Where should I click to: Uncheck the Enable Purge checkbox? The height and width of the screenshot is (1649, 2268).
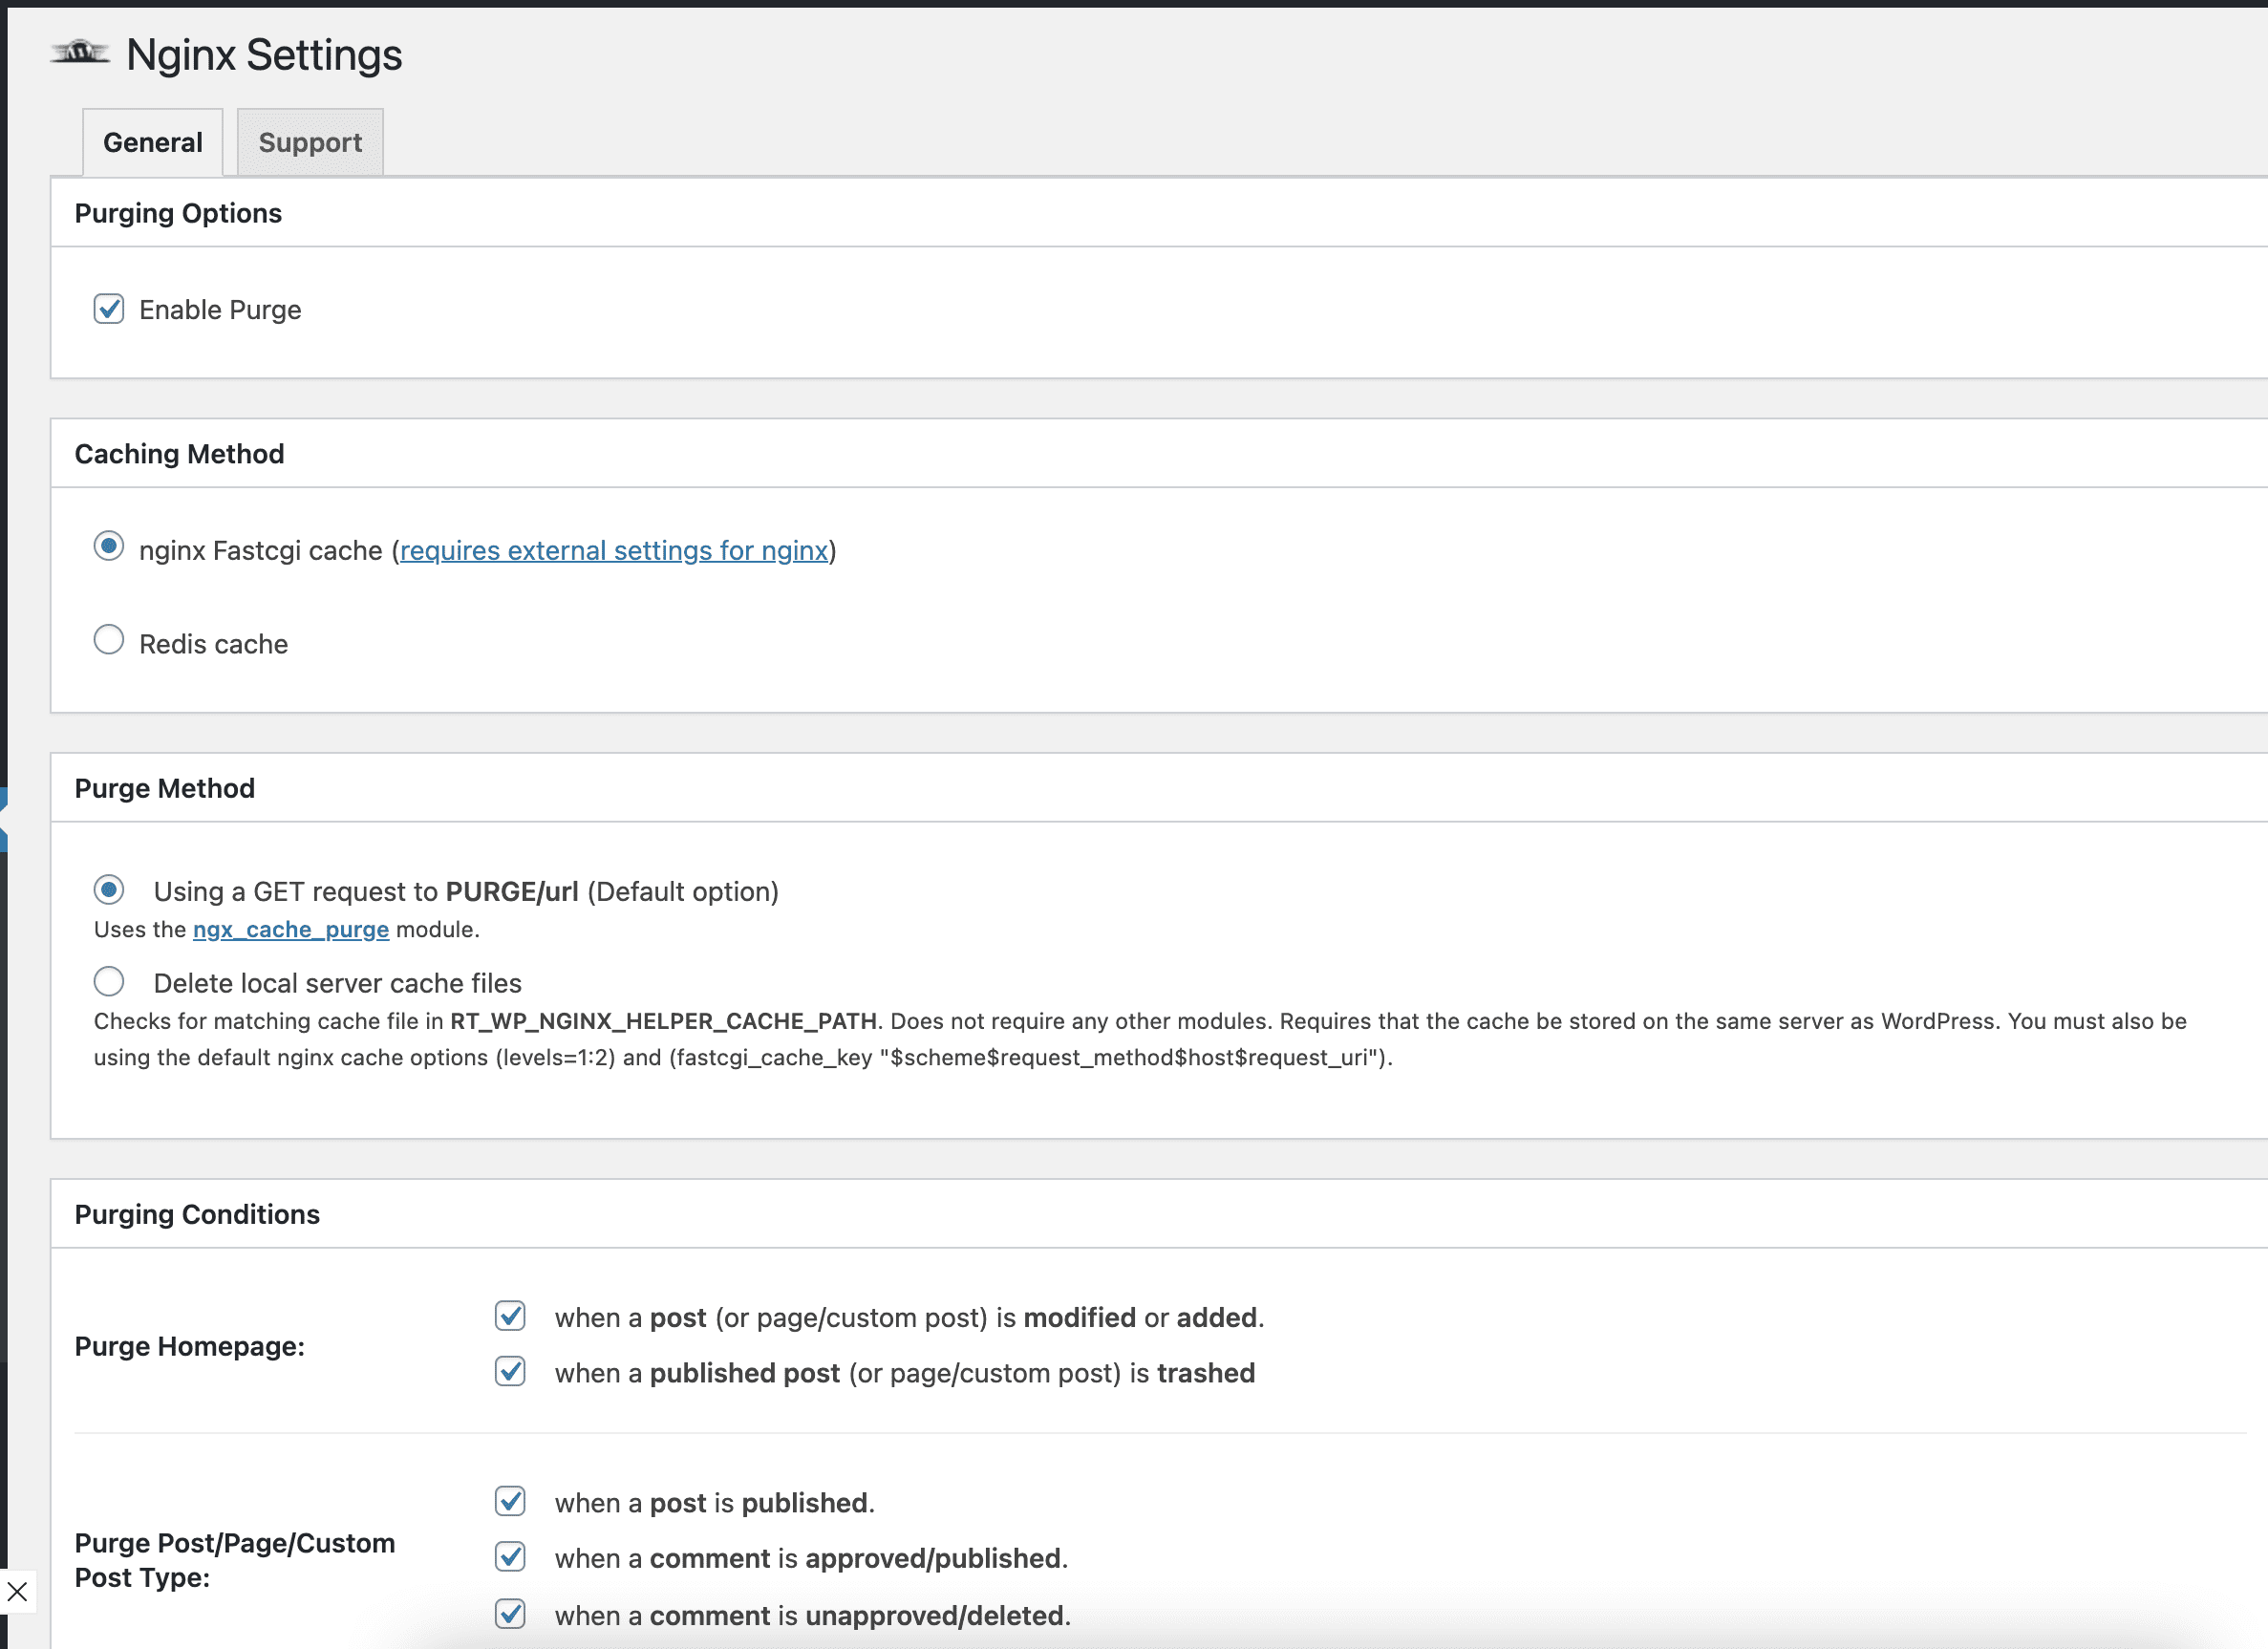109,309
